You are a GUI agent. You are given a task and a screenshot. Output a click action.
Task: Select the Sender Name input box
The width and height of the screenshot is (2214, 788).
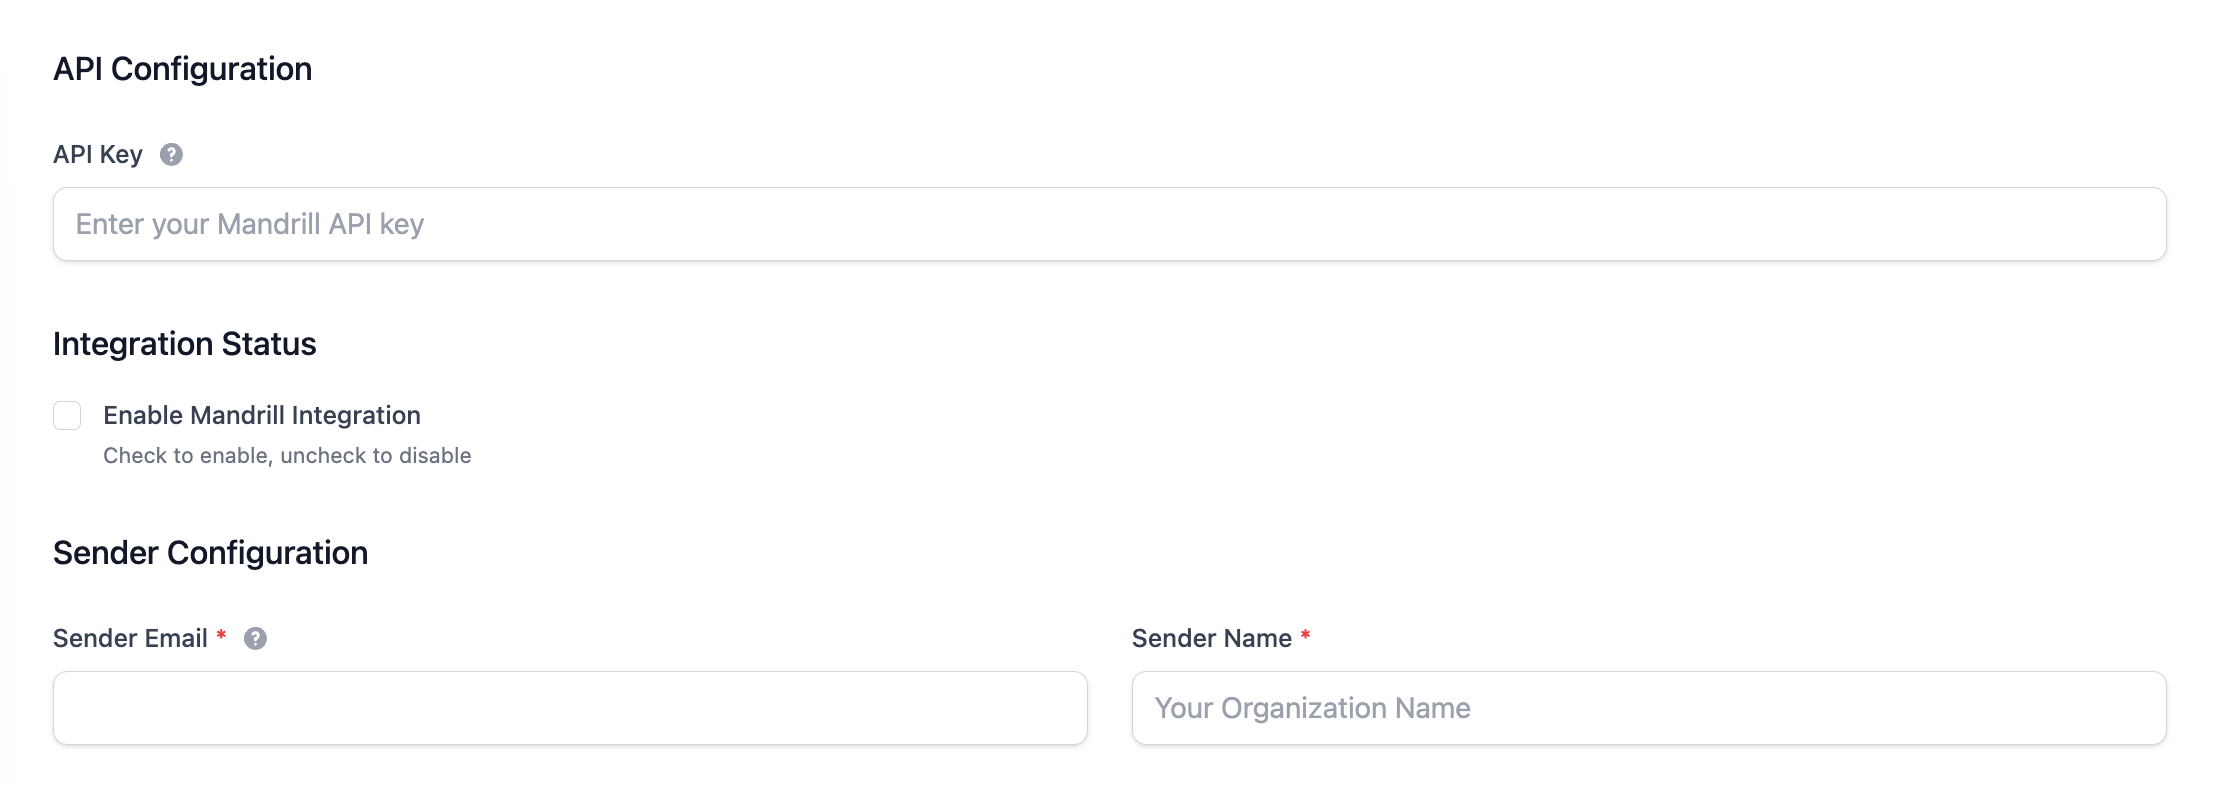coord(1649,708)
